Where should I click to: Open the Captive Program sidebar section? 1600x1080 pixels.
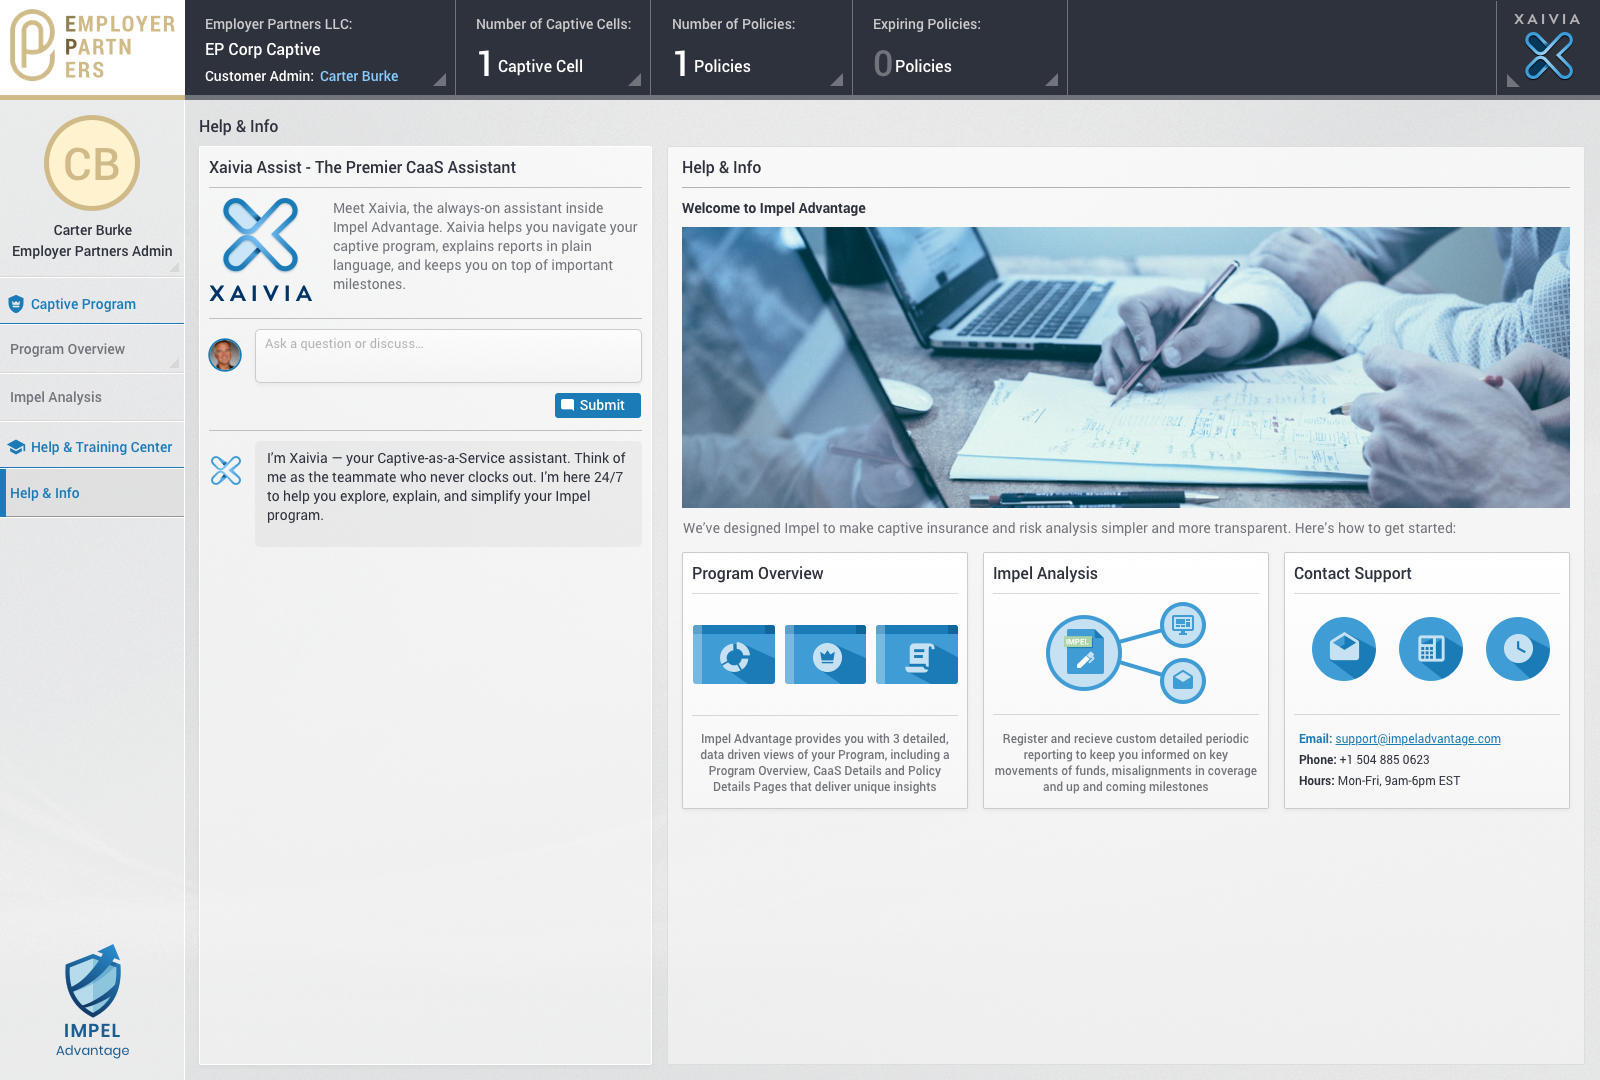point(92,304)
